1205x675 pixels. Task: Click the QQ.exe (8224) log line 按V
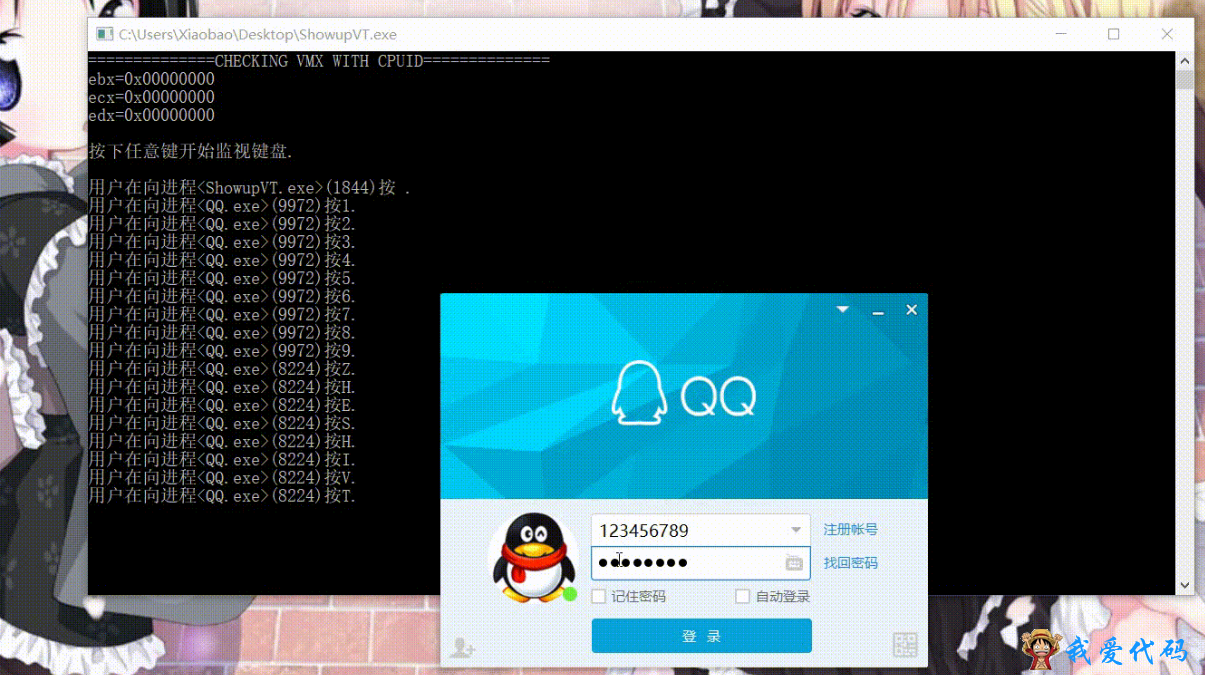(222, 478)
